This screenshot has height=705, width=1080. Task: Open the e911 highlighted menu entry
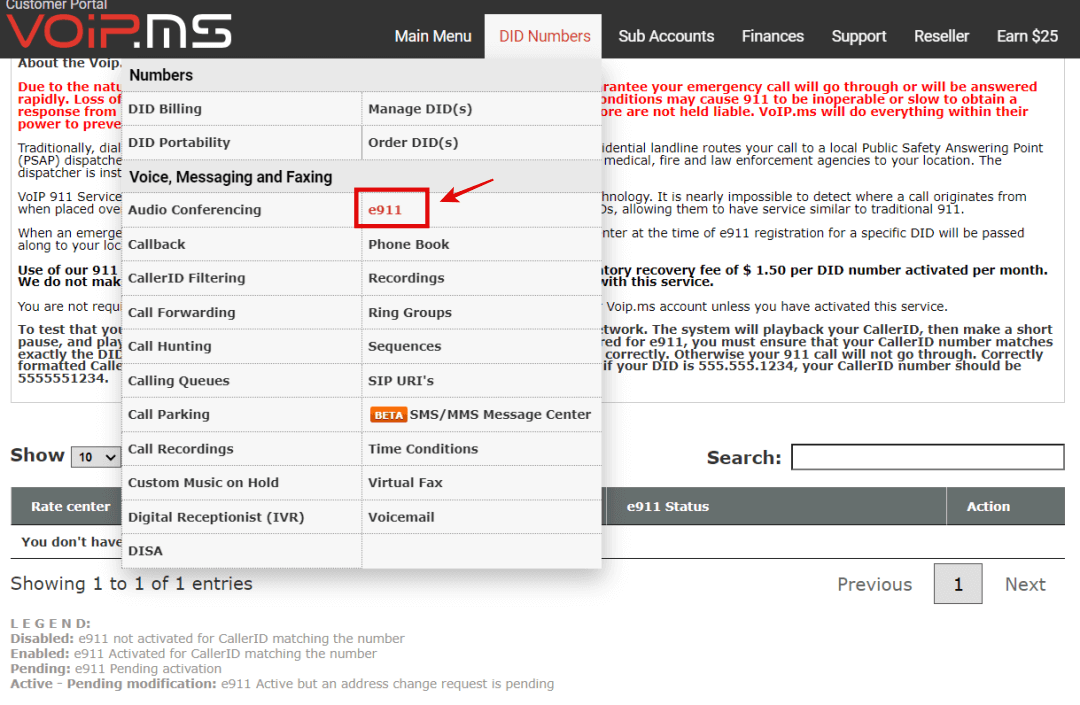click(391, 208)
